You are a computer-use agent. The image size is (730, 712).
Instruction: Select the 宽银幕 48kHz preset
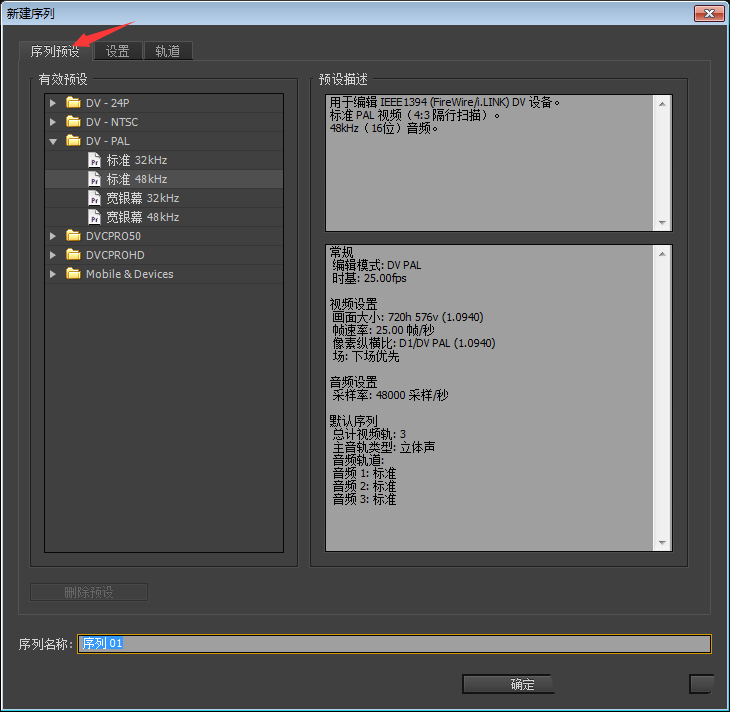tap(143, 217)
